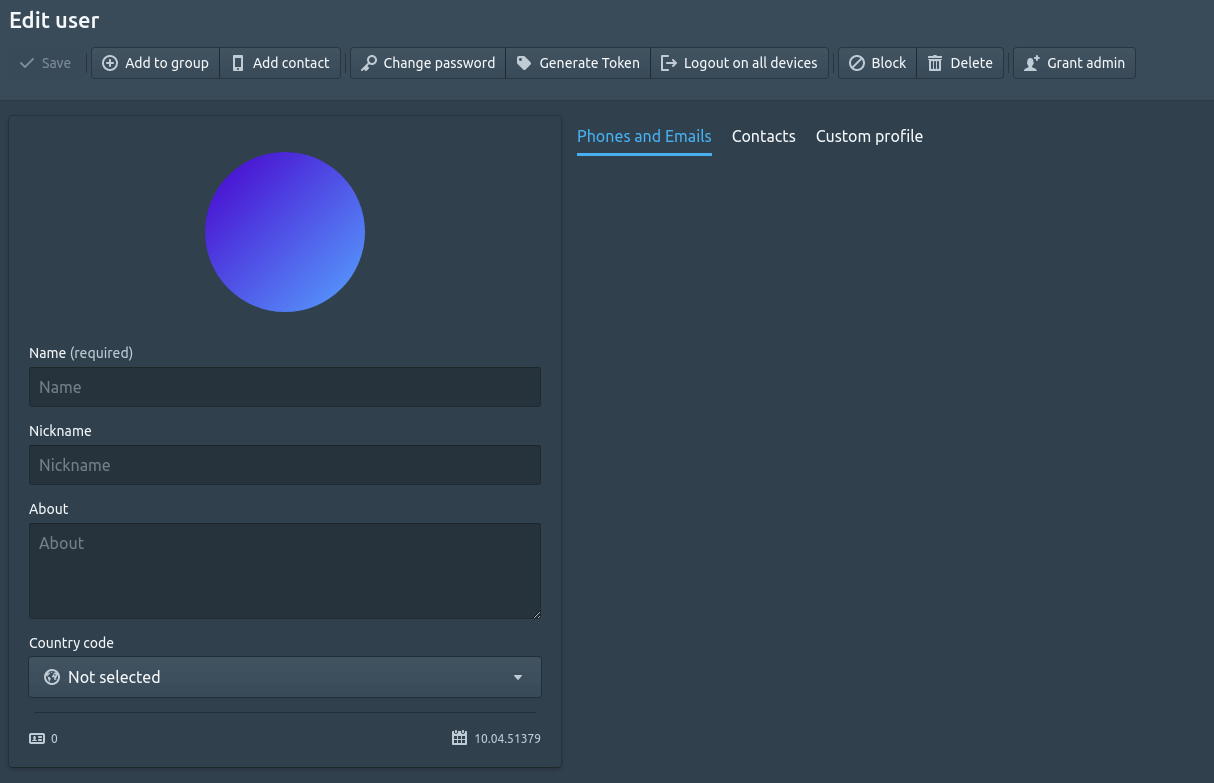
Task: Delete the user with the Delete button
Action: coord(960,63)
